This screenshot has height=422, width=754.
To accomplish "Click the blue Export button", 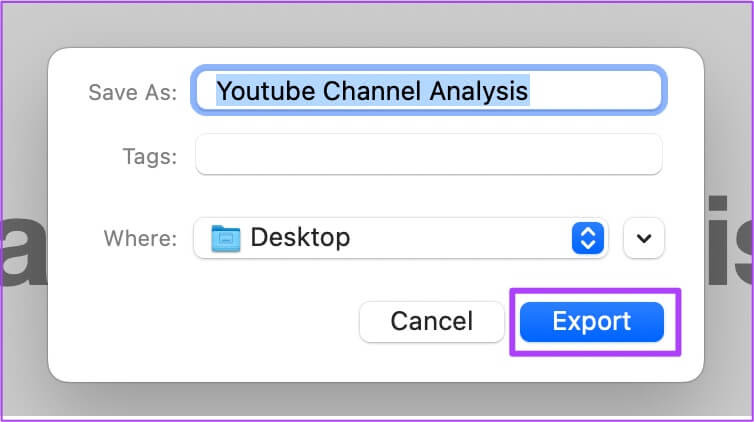I will [x=591, y=322].
